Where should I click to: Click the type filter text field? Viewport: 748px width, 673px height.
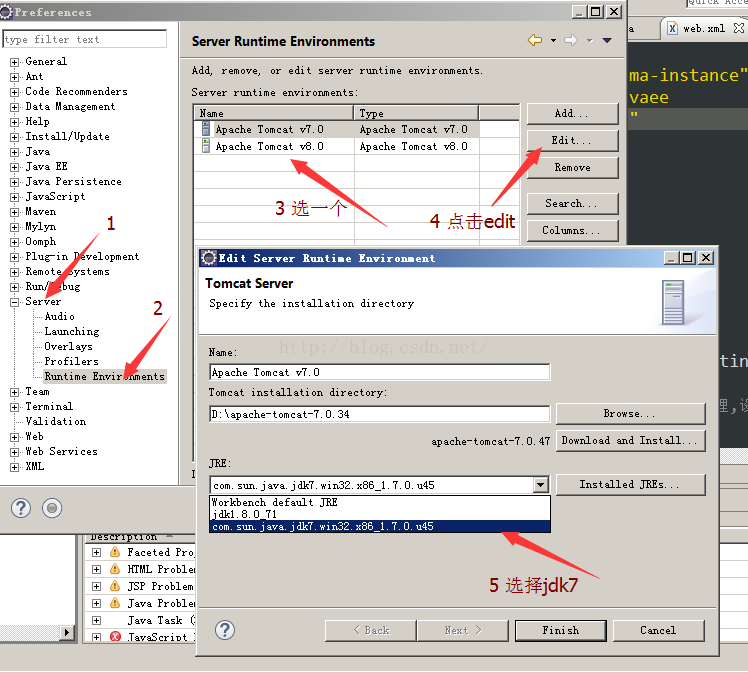pos(84,39)
